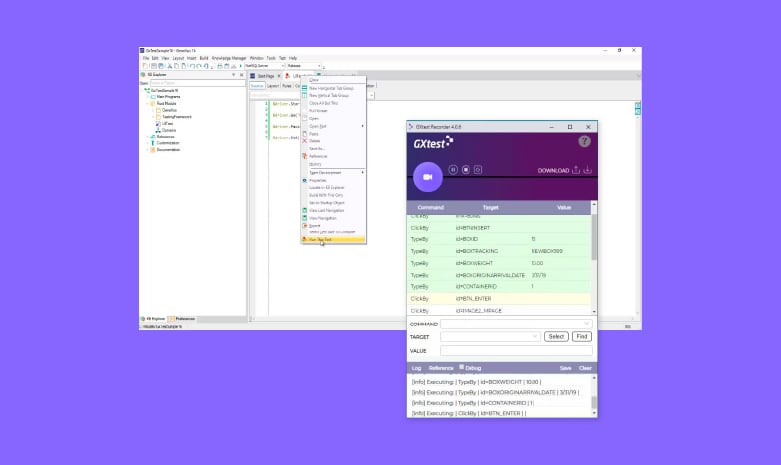
Task: Open the Release configuration dropdown
Action: [304, 66]
